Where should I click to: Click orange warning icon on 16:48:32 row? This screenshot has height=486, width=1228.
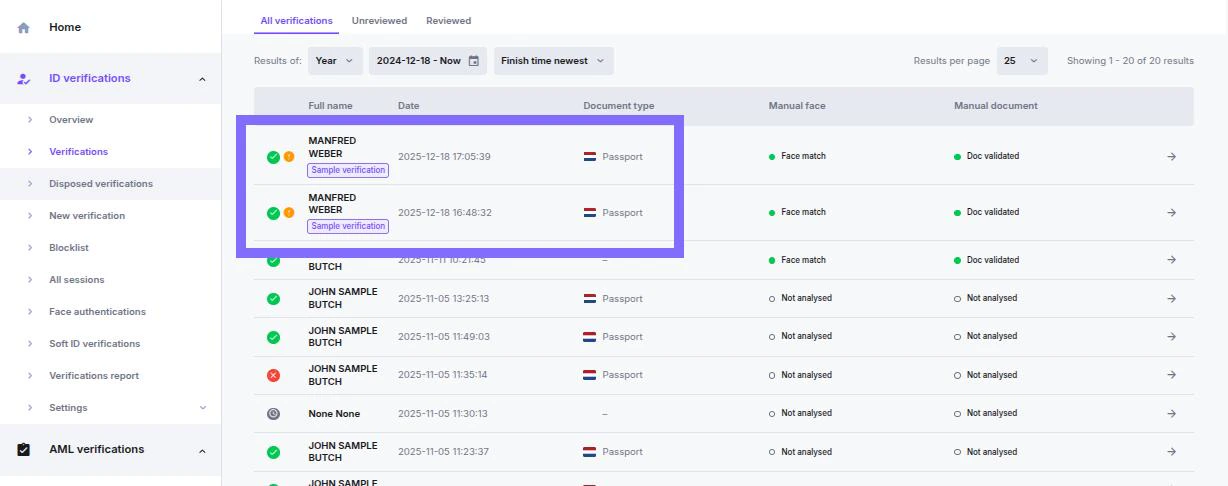[289, 213]
